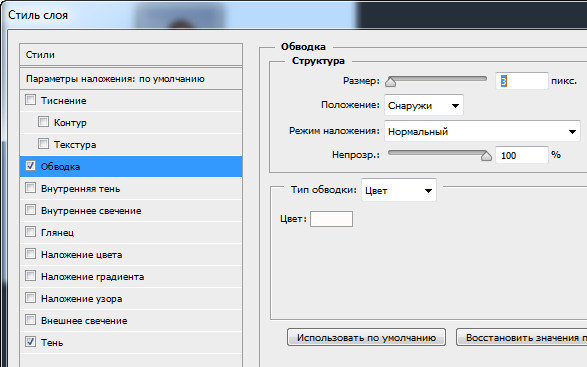Open Внутренняя тень settings by its label
587x367 pixels.
point(80,189)
